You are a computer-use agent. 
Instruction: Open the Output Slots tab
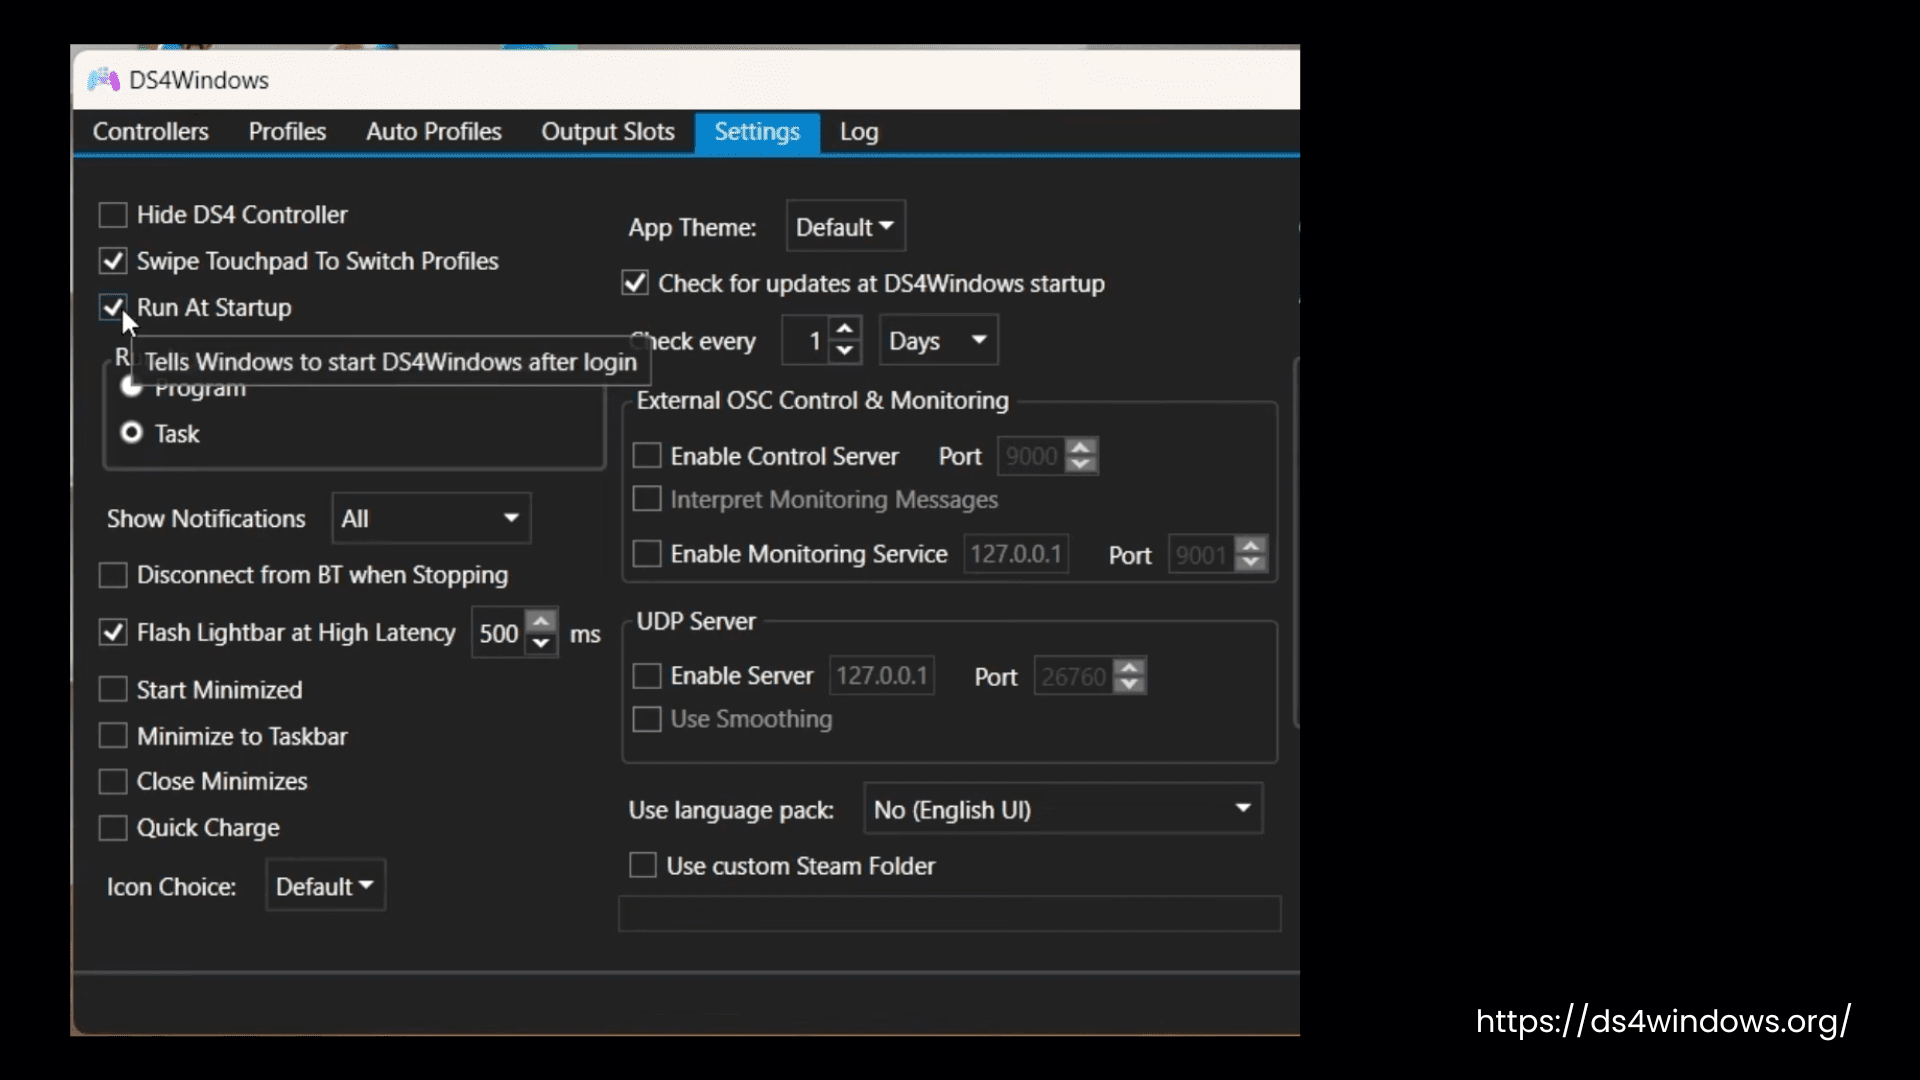pyautogui.click(x=608, y=132)
